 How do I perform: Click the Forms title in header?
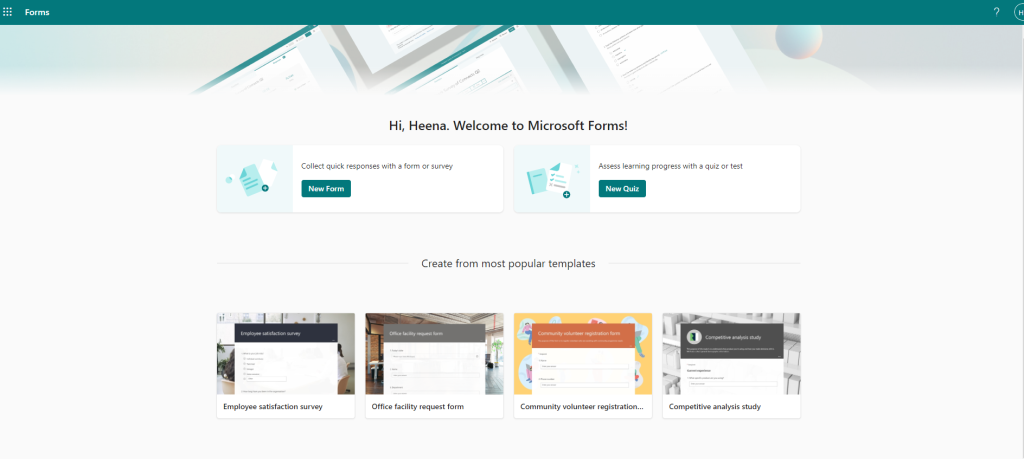coord(37,12)
